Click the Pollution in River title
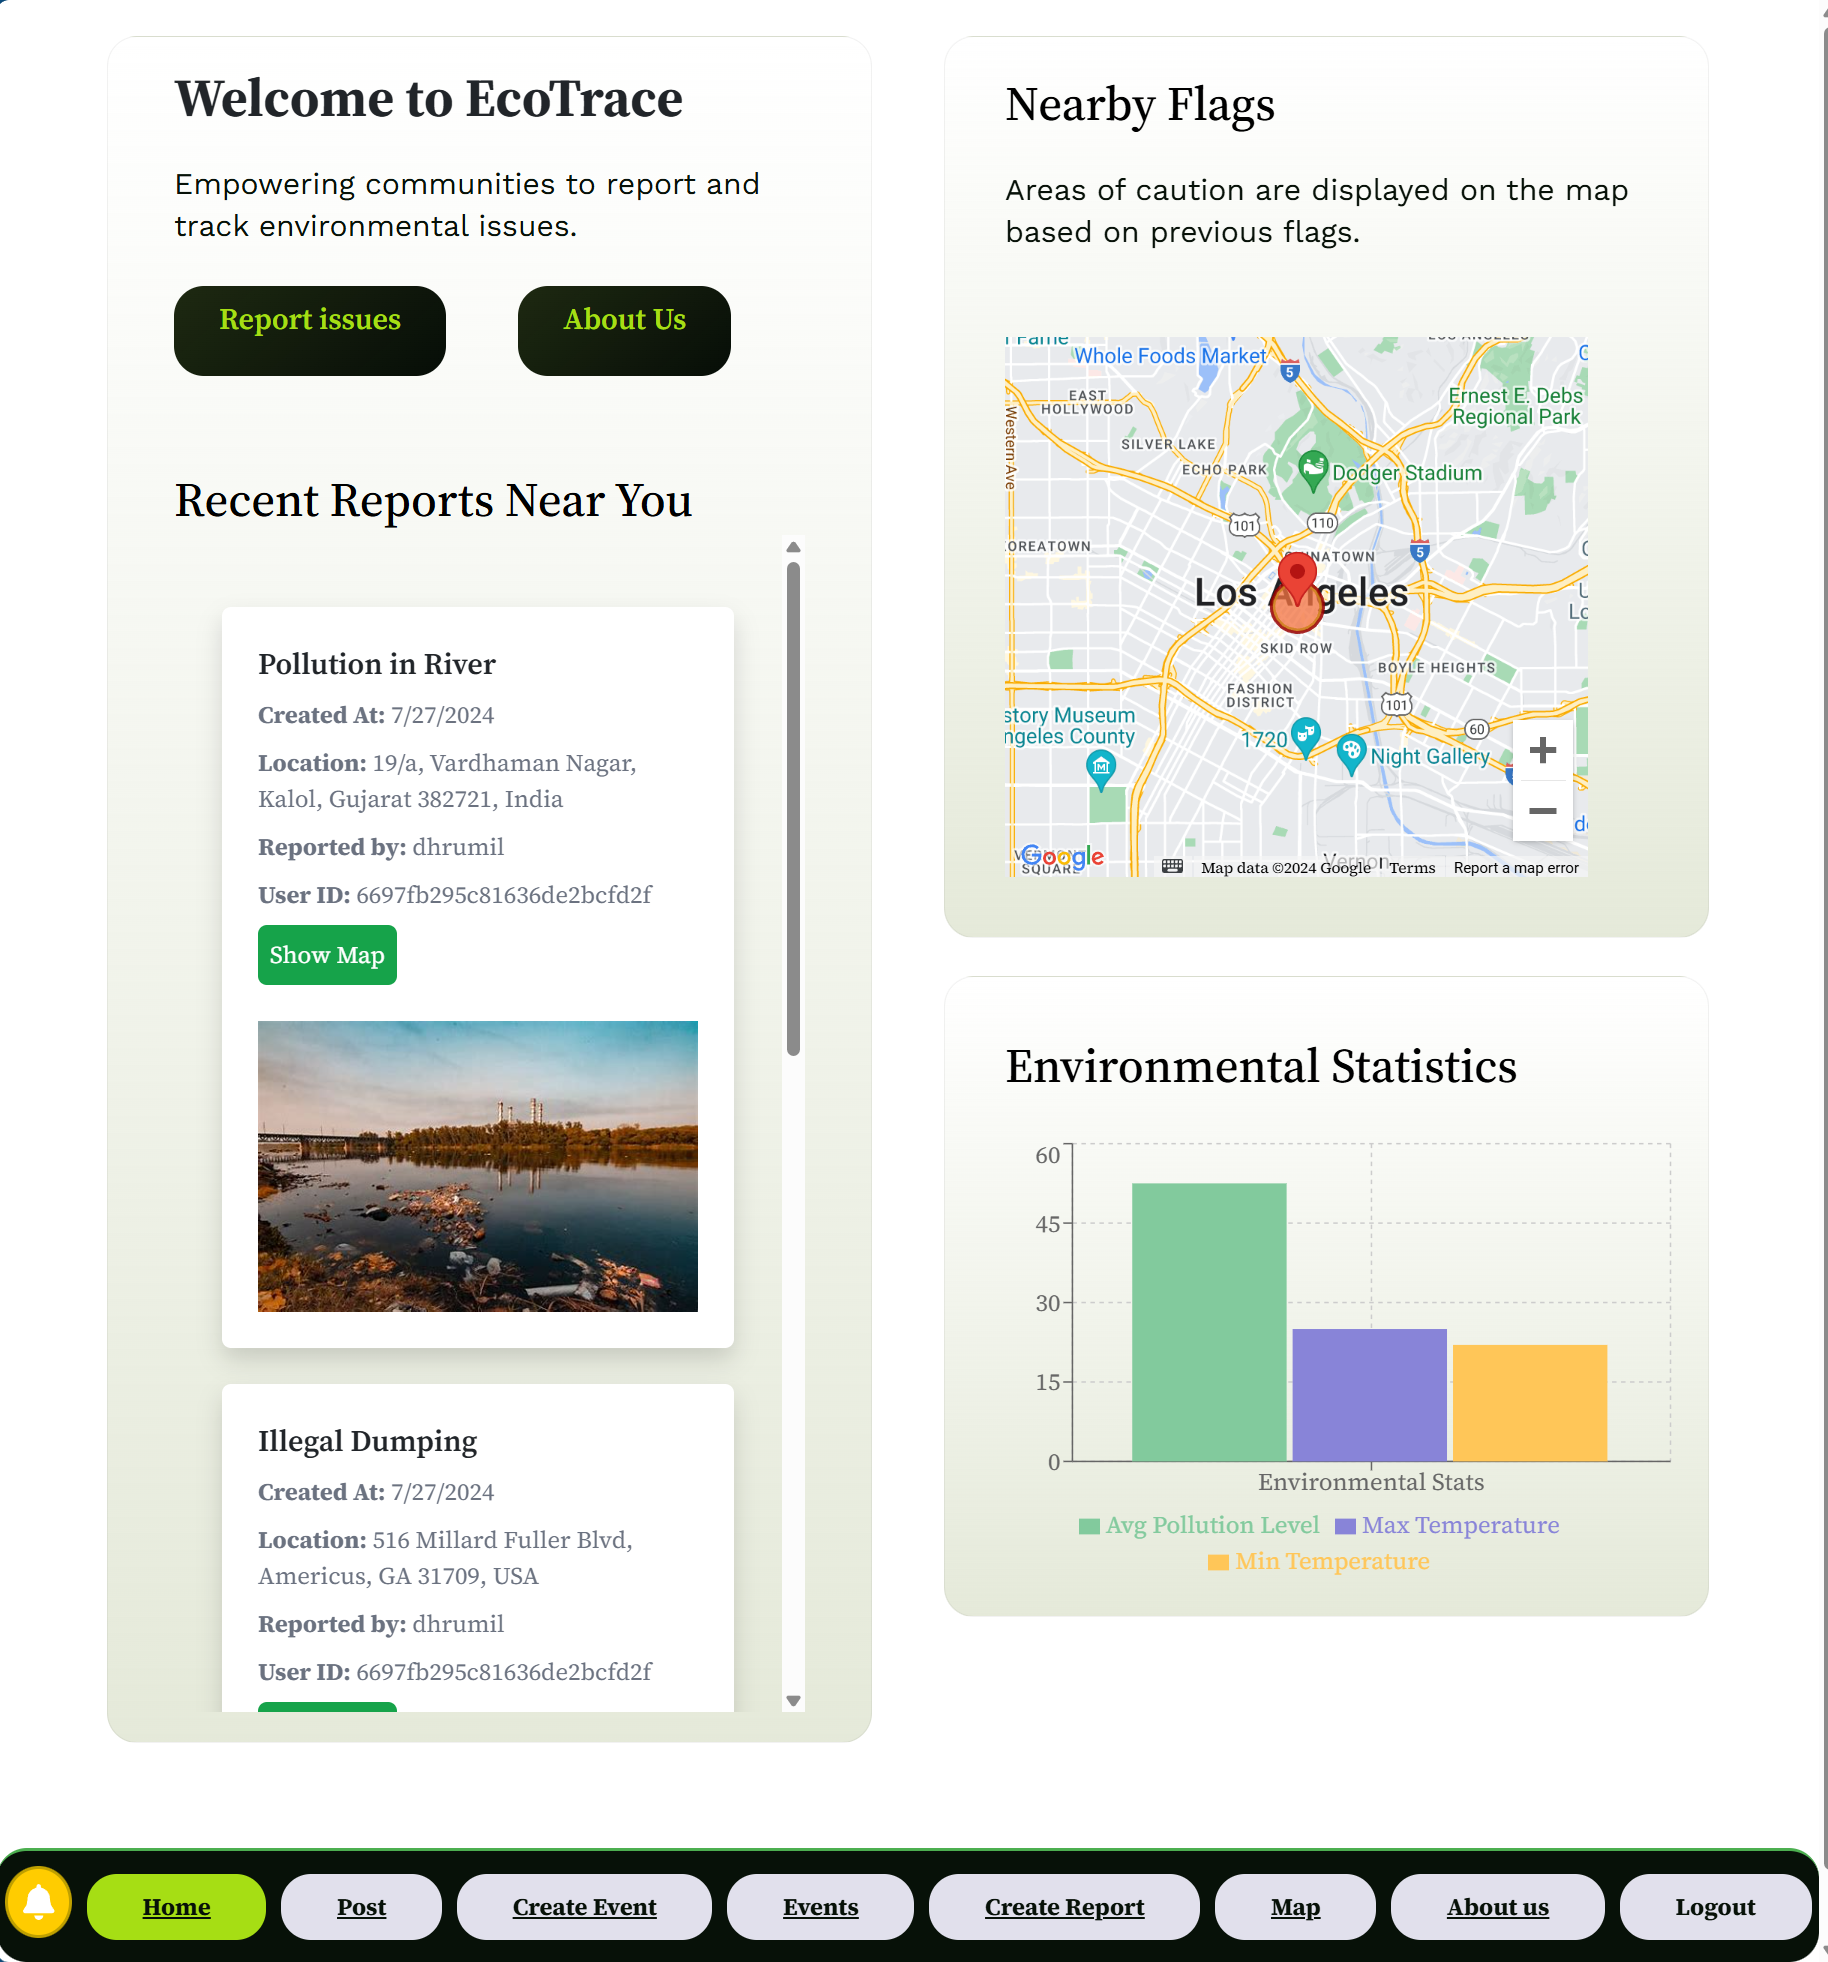 (377, 664)
